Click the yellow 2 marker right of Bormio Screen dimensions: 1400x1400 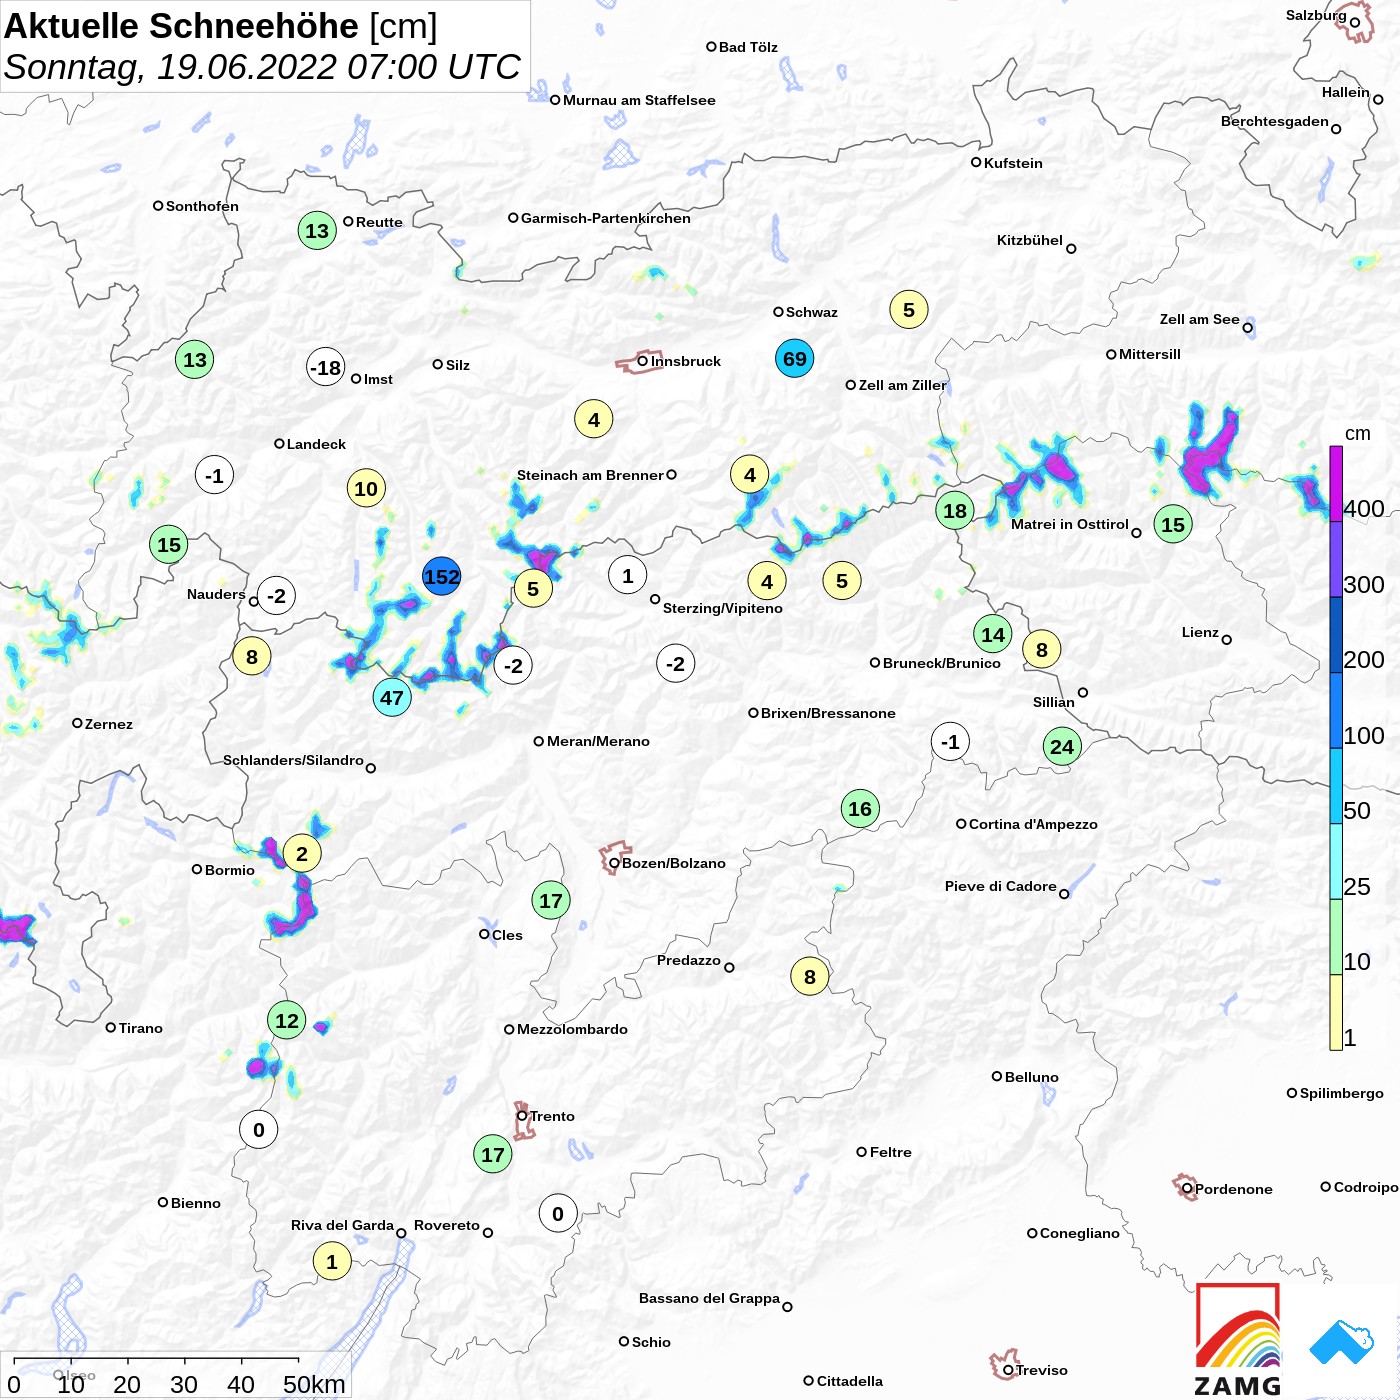pyautogui.click(x=302, y=854)
